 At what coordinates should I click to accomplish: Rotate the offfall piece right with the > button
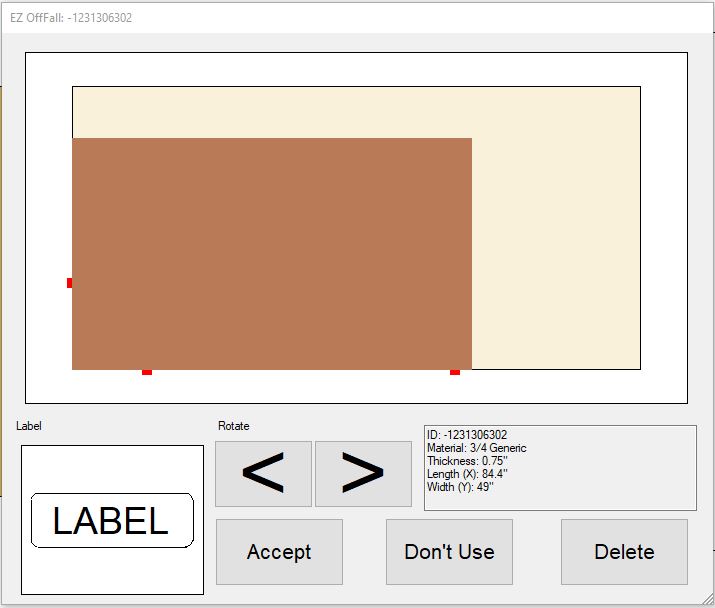tap(363, 474)
